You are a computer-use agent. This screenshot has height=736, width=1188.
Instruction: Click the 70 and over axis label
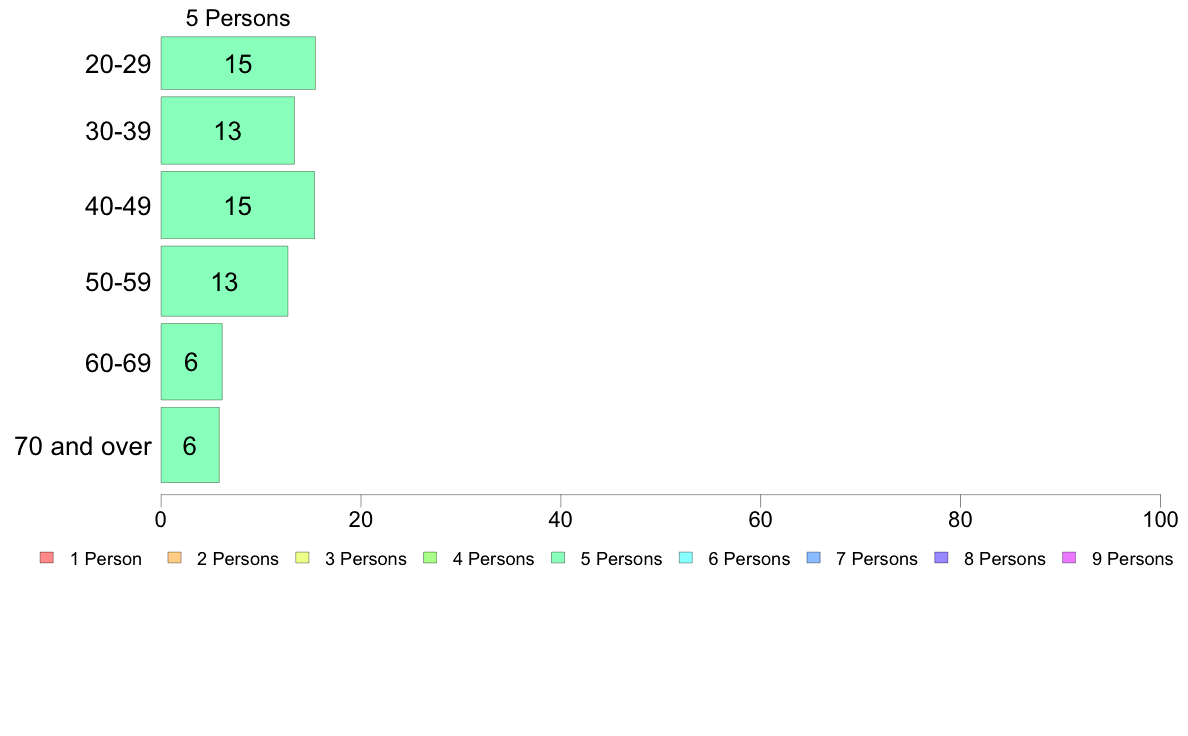[83, 446]
